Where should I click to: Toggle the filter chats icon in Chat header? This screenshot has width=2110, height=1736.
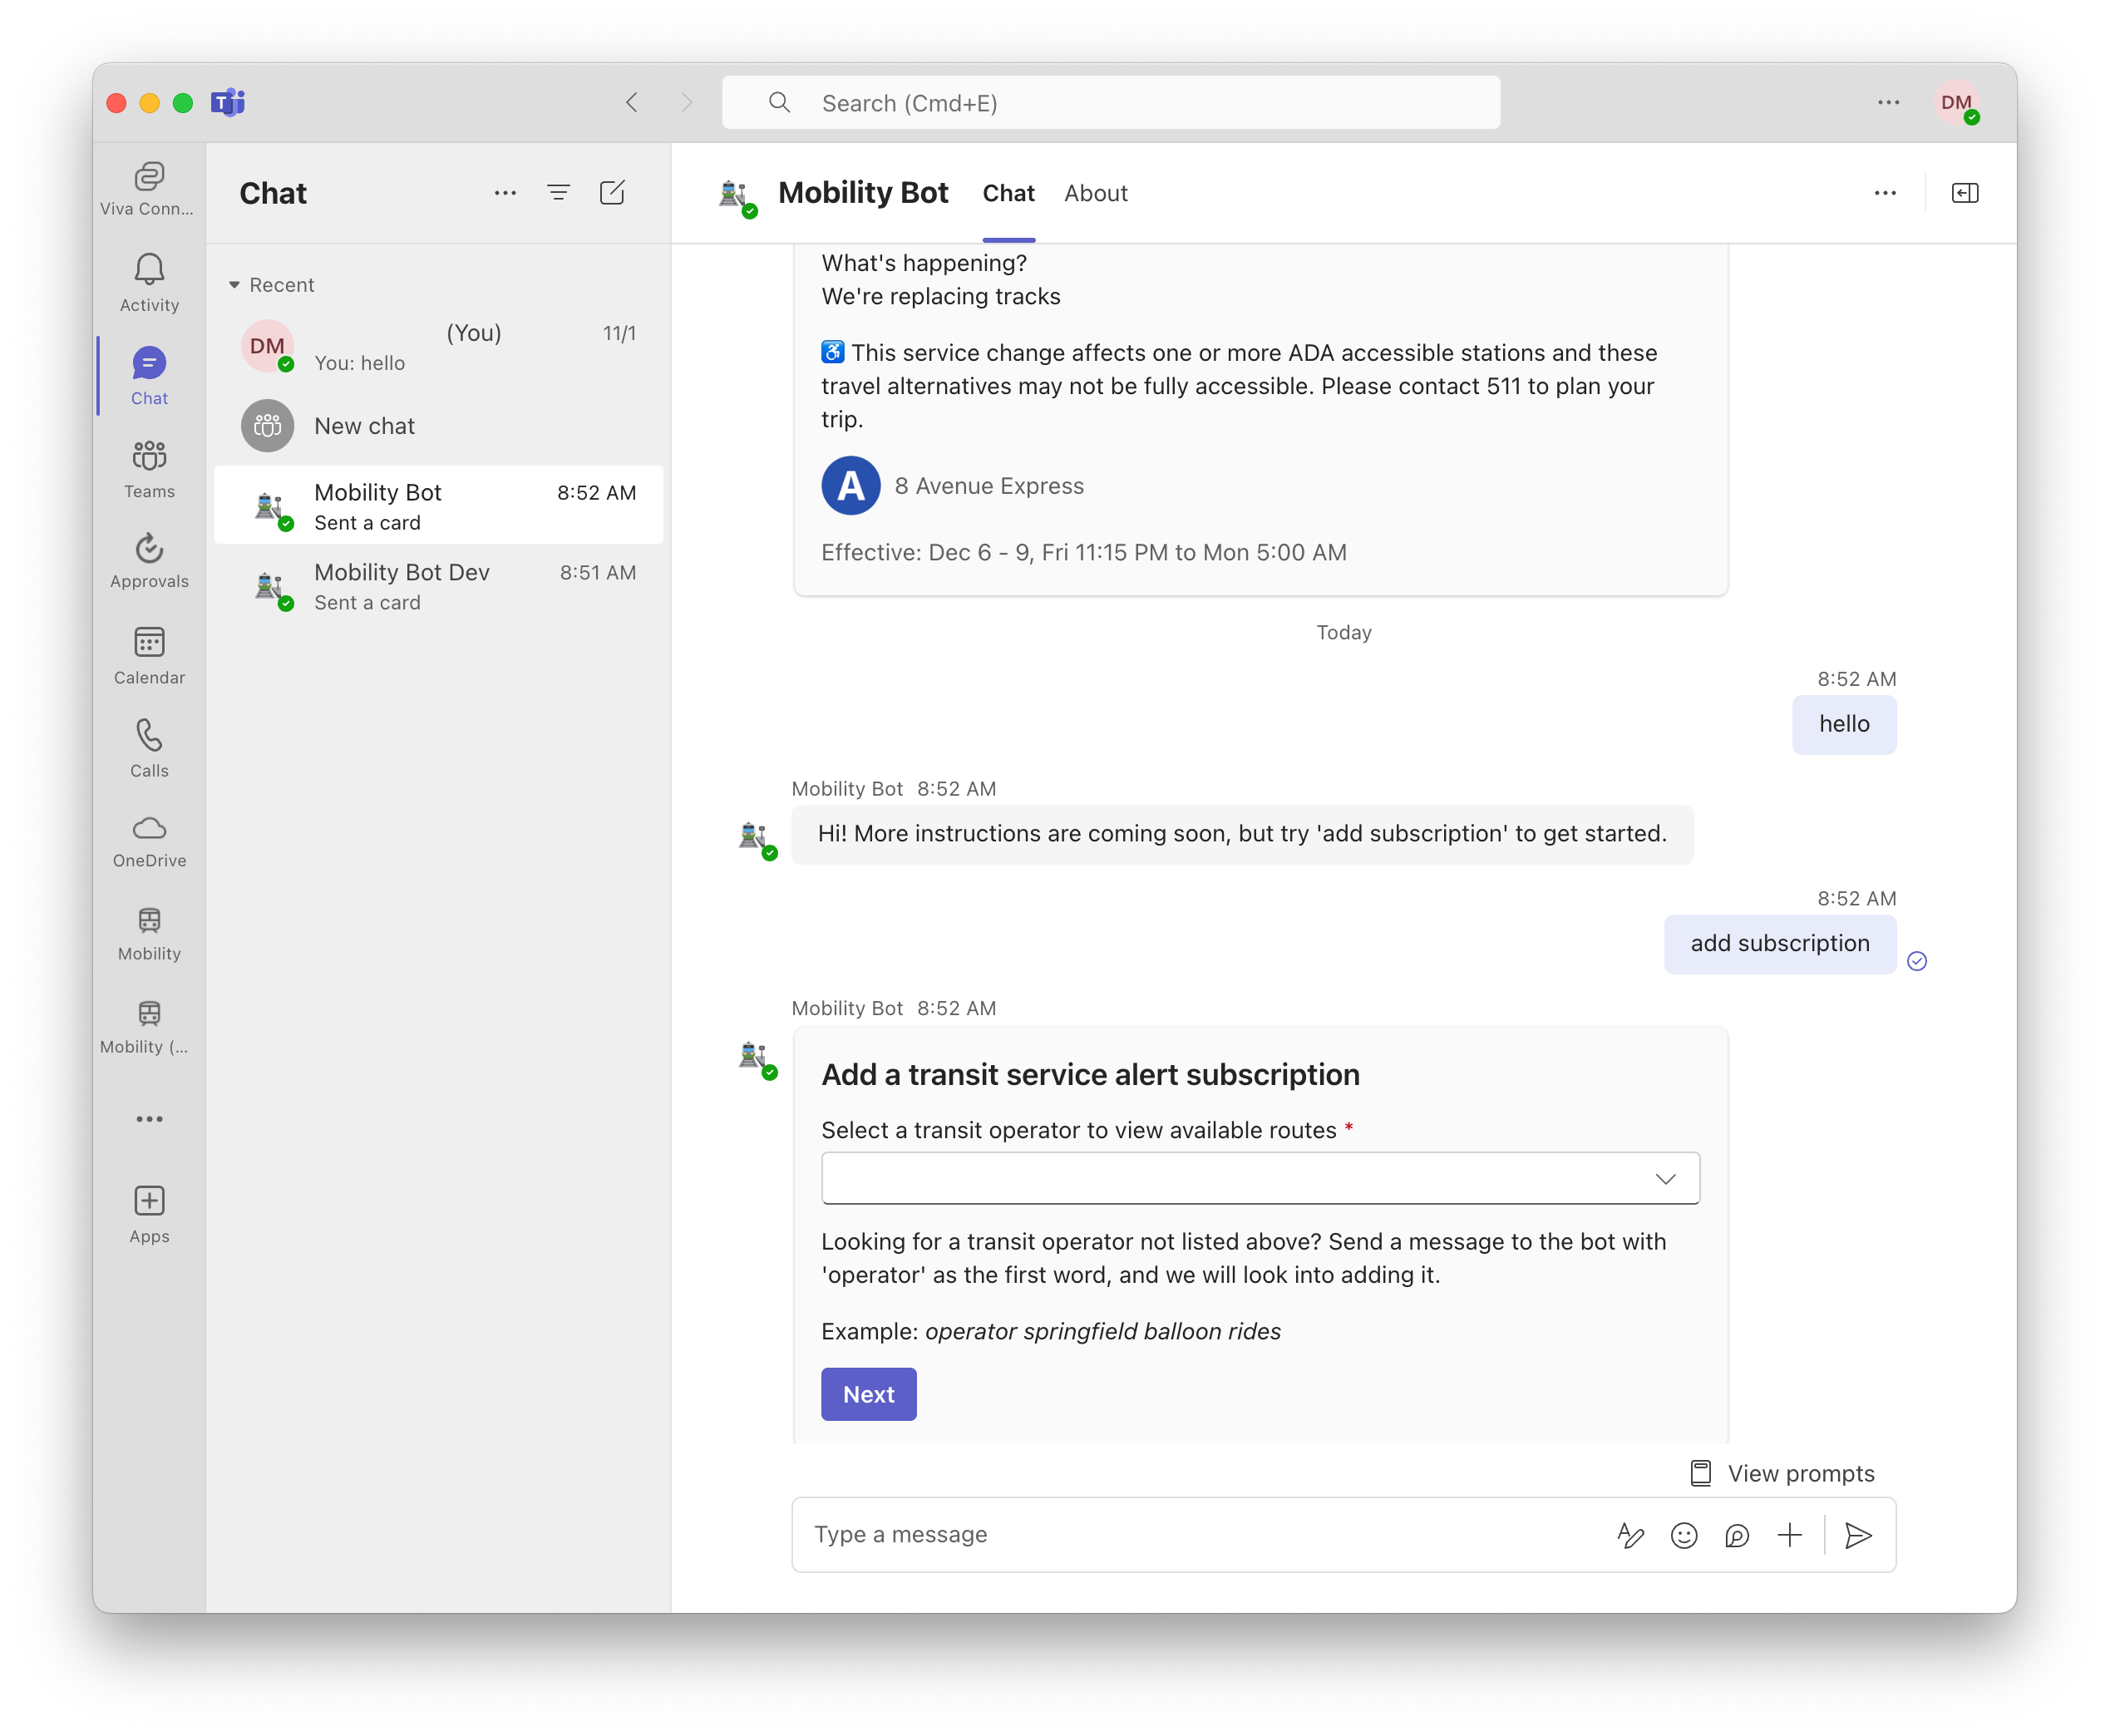[x=559, y=193]
